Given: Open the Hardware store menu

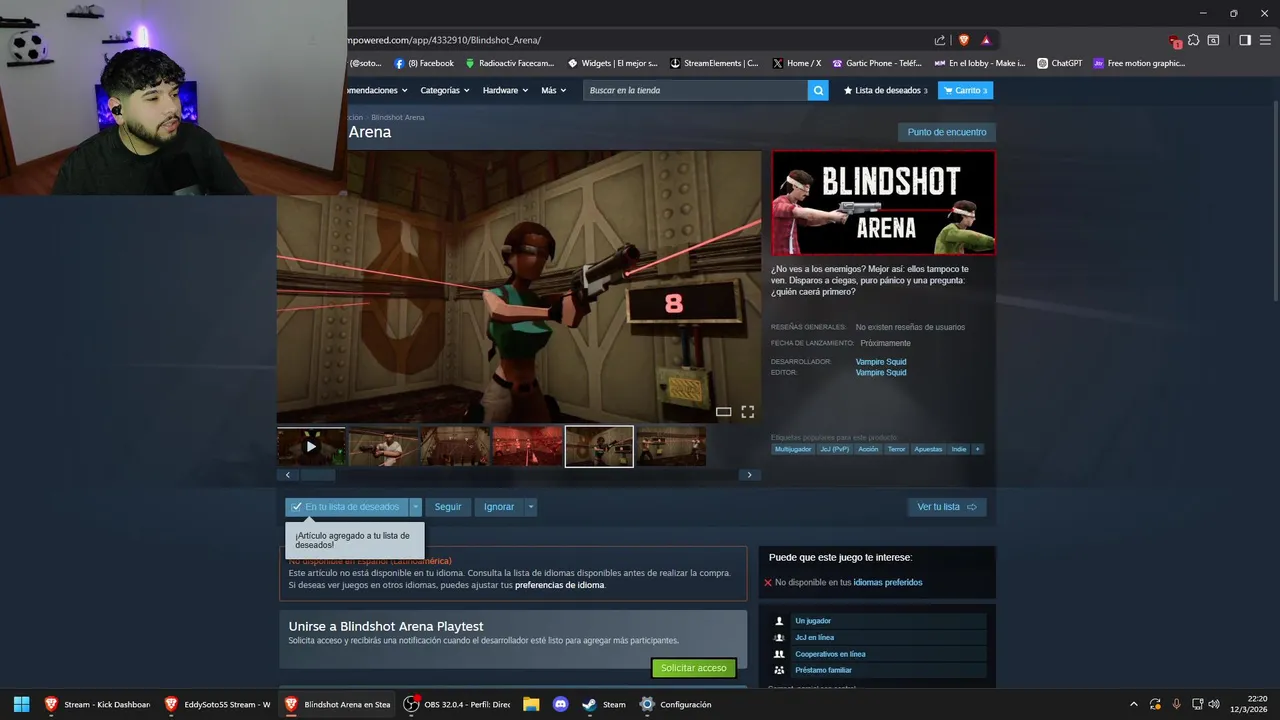Looking at the screenshot, I should (x=505, y=90).
